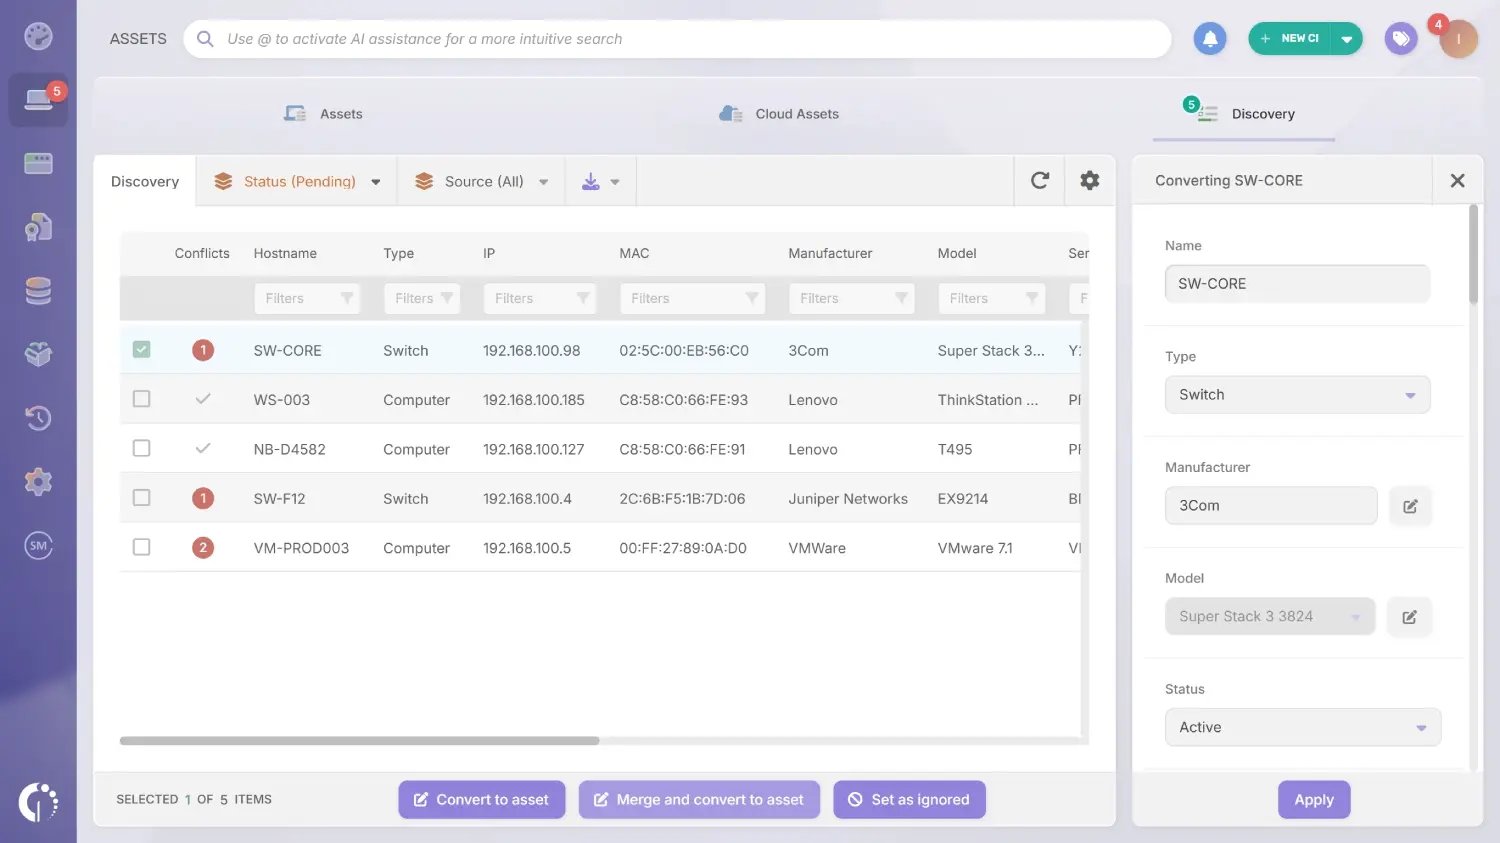Uncheck the SW-CORE row checkbox
The width and height of the screenshot is (1500, 843).
(x=141, y=349)
